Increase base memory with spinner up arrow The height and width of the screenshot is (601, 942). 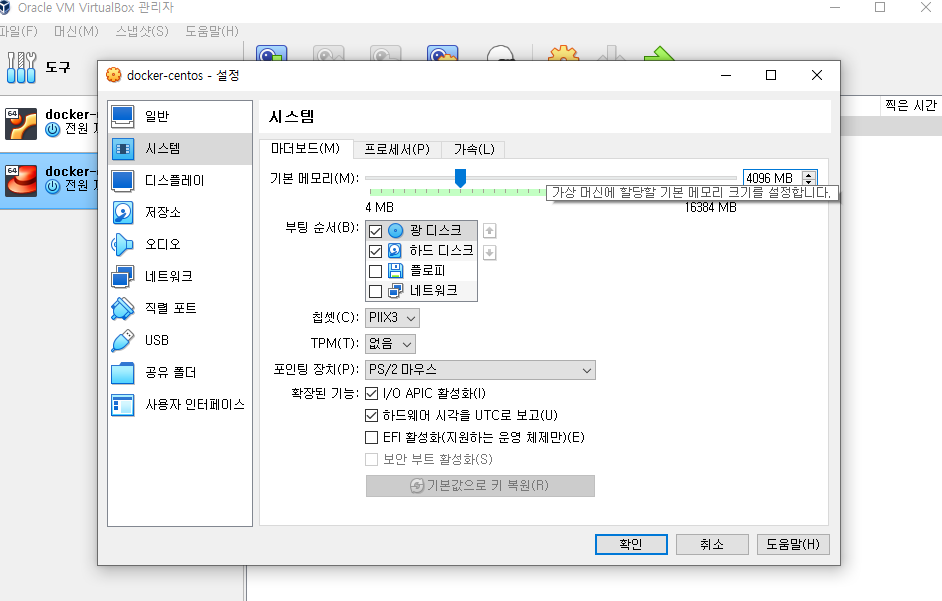(809, 174)
